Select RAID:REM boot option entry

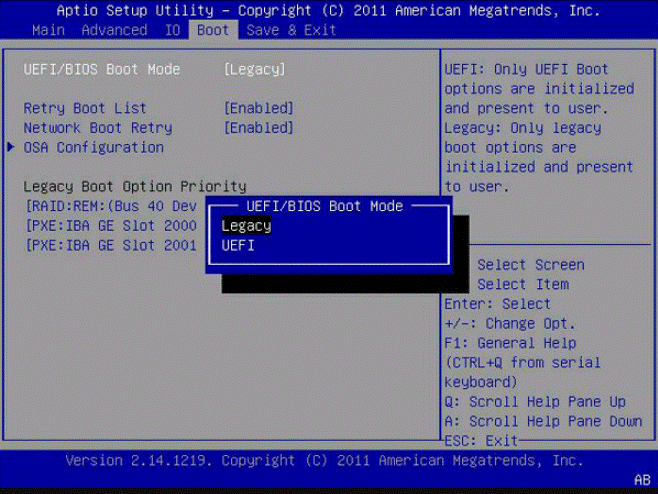[x=111, y=206]
